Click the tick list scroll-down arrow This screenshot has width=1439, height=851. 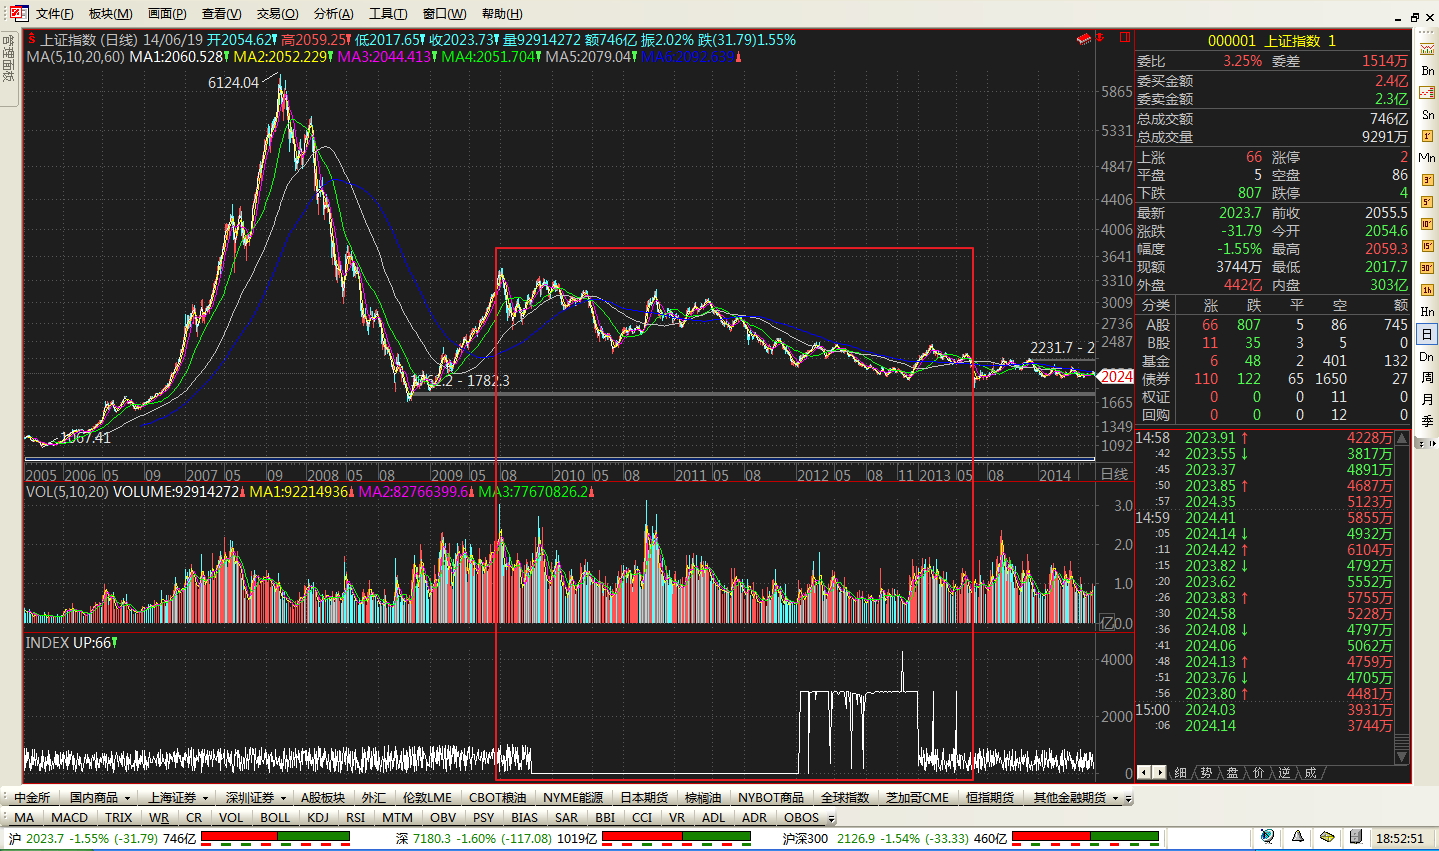(1402, 757)
